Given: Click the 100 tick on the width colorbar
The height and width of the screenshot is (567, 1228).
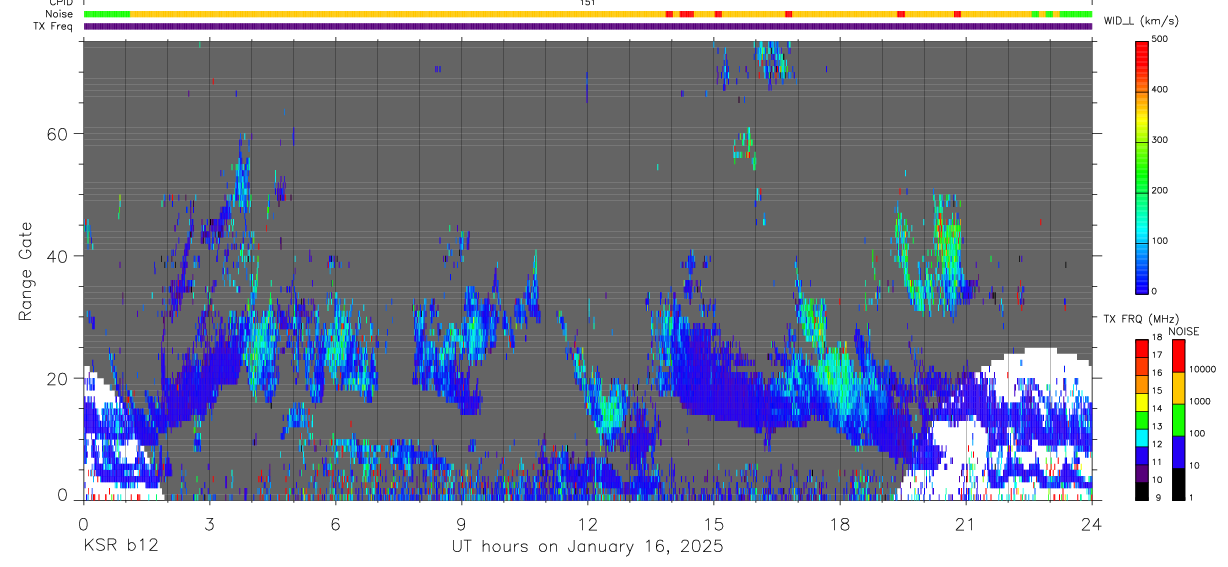Looking at the screenshot, I should (1161, 241).
